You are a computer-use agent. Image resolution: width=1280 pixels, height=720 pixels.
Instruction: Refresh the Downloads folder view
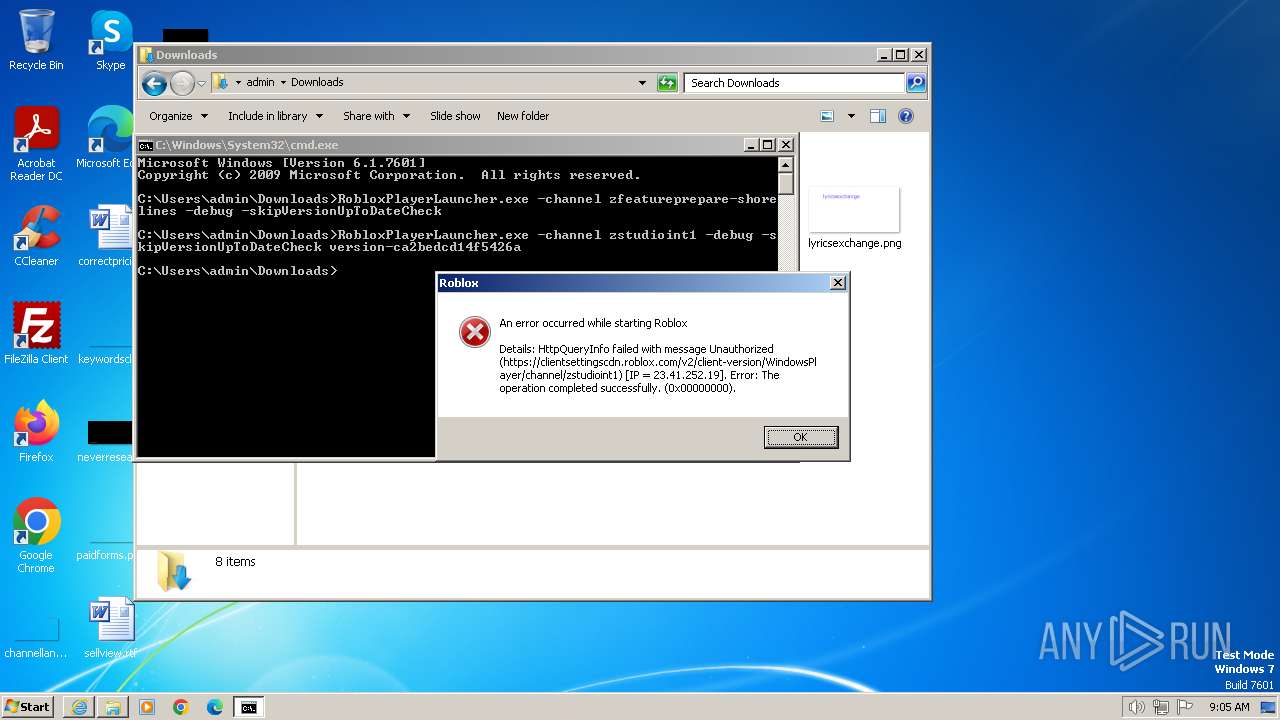click(x=667, y=83)
